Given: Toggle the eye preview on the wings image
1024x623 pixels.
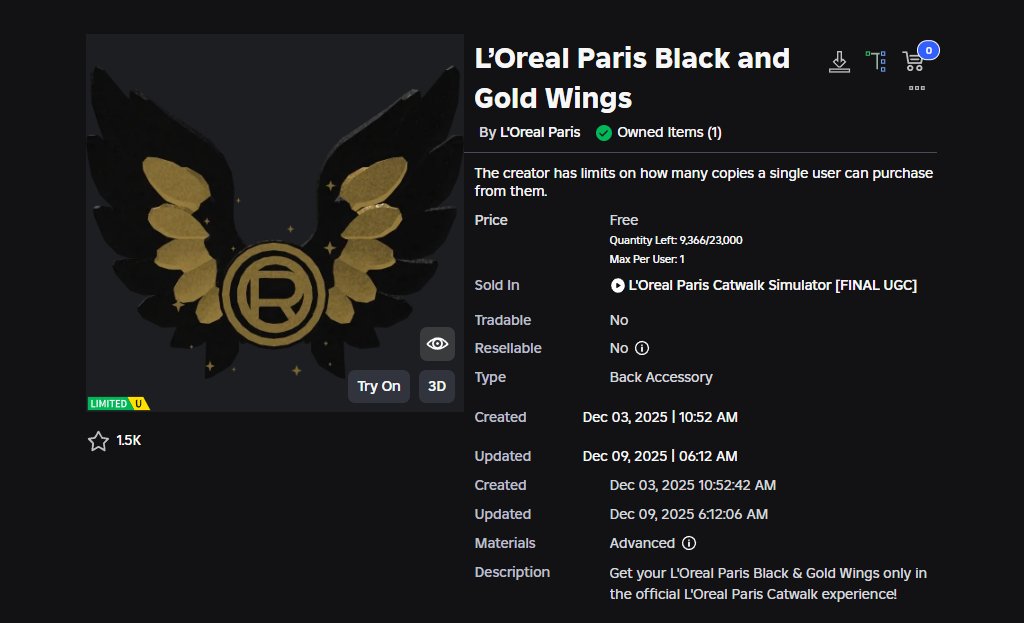Looking at the screenshot, I should pyautogui.click(x=437, y=343).
